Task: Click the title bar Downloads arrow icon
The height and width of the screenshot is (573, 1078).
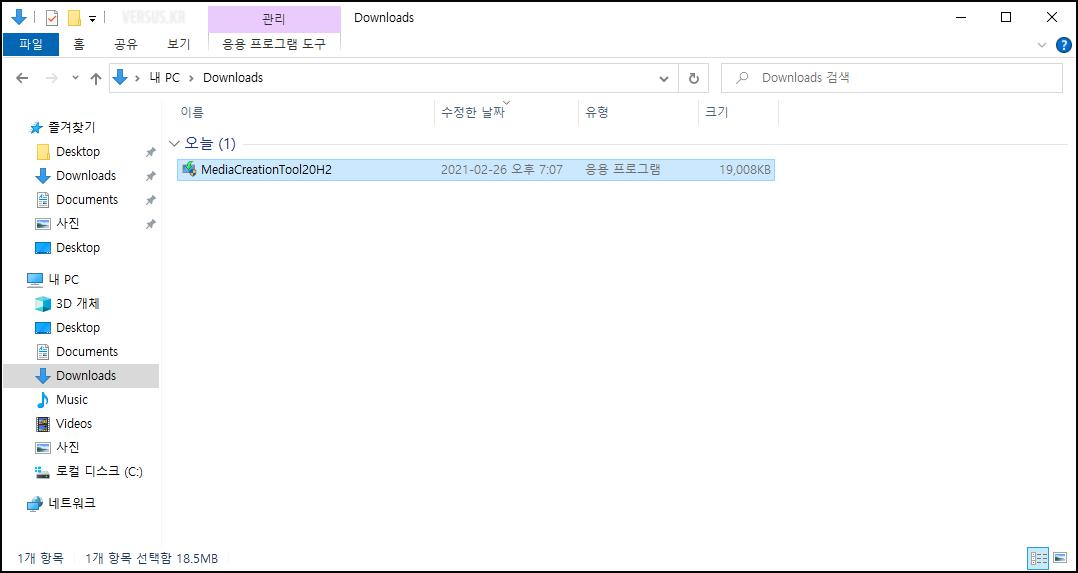Action: [x=19, y=17]
